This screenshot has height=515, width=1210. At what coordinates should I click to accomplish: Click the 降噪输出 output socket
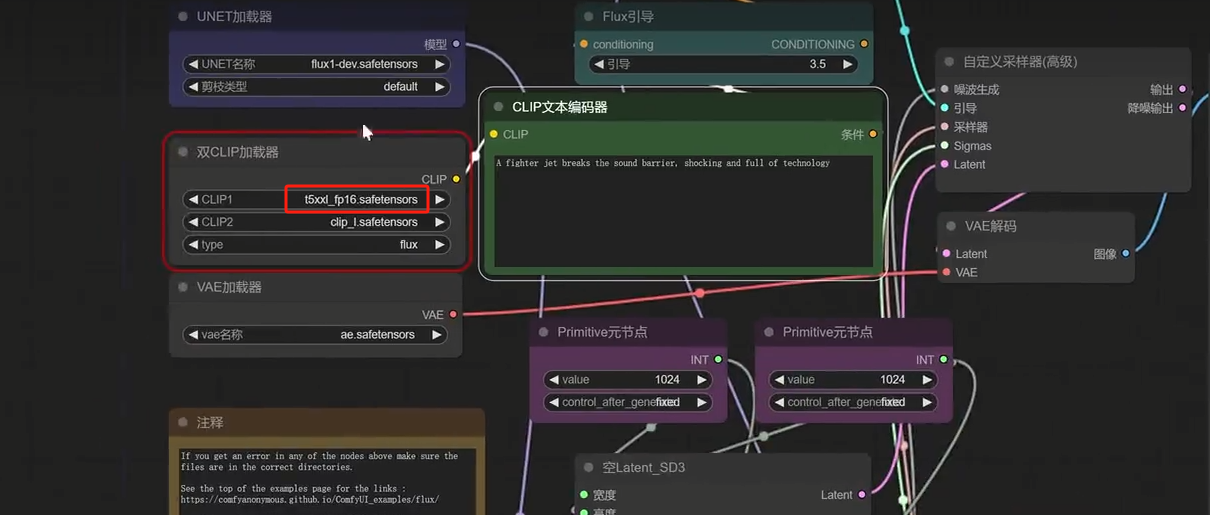click(1182, 108)
